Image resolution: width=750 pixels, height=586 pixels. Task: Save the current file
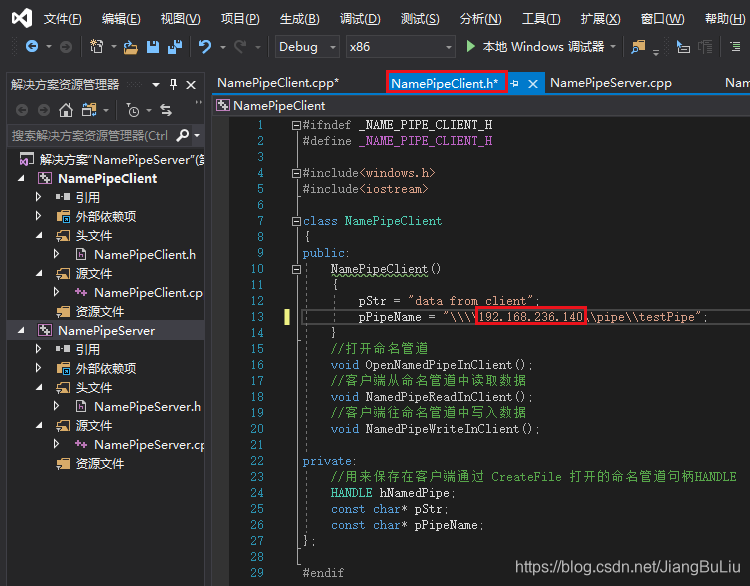[153, 46]
